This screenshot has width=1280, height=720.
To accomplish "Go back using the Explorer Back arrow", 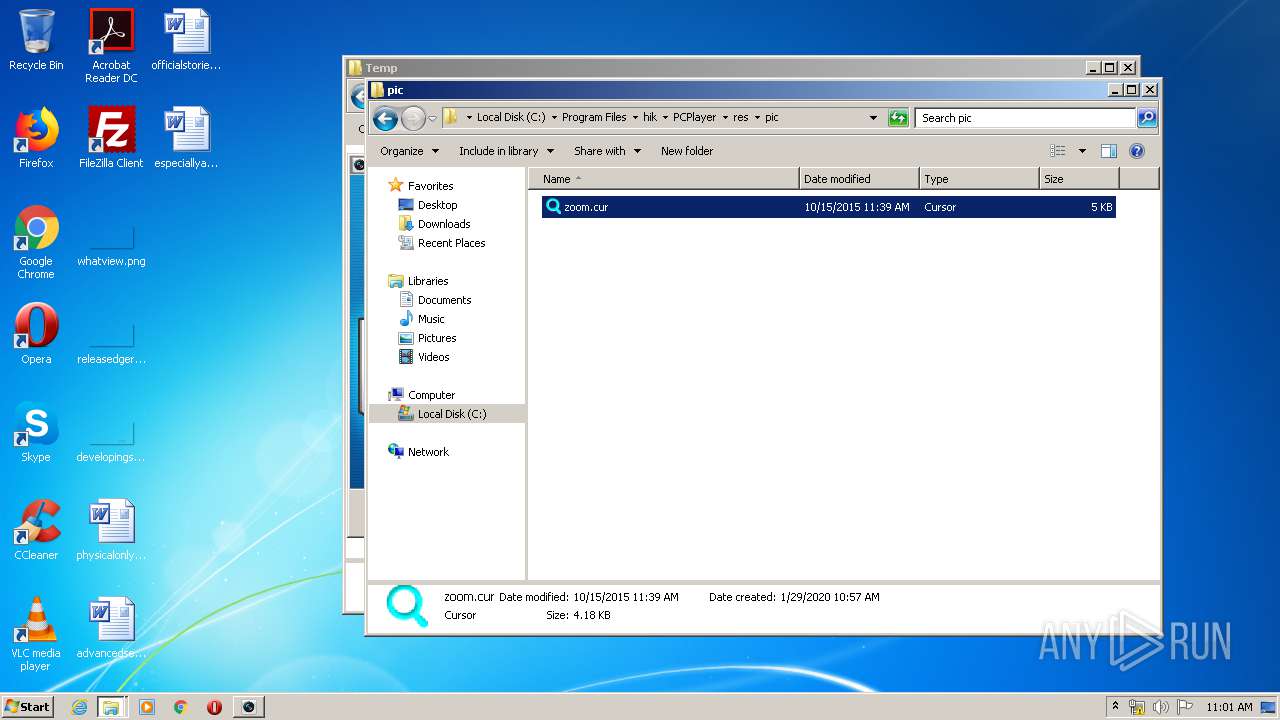I will coord(385,119).
